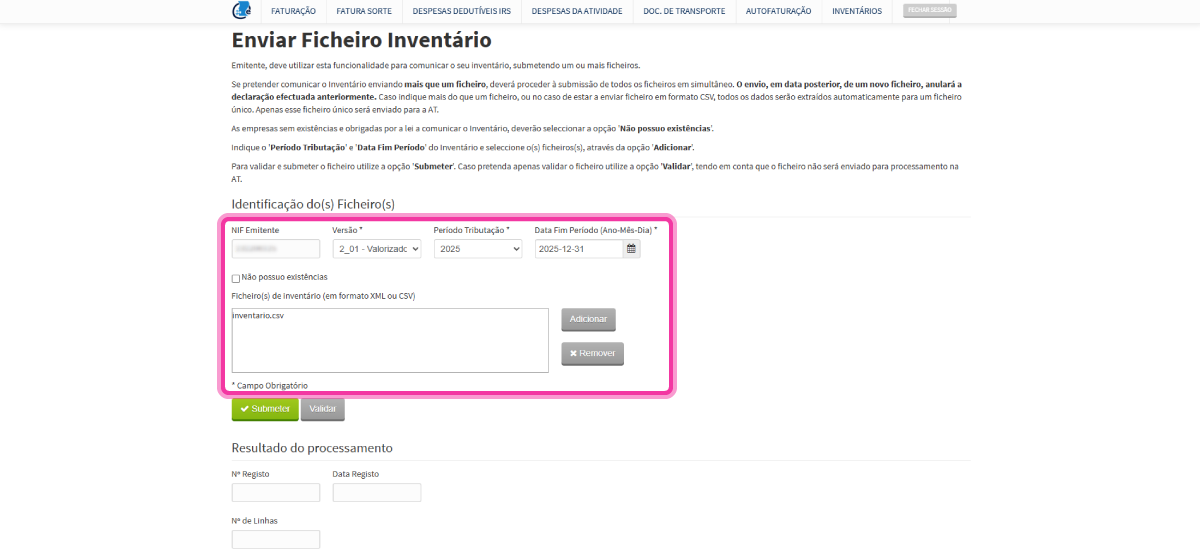The width and height of the screenshot is (1200, 559).
Task: Click the Data Registo field
Action: [x=377, y=492]
